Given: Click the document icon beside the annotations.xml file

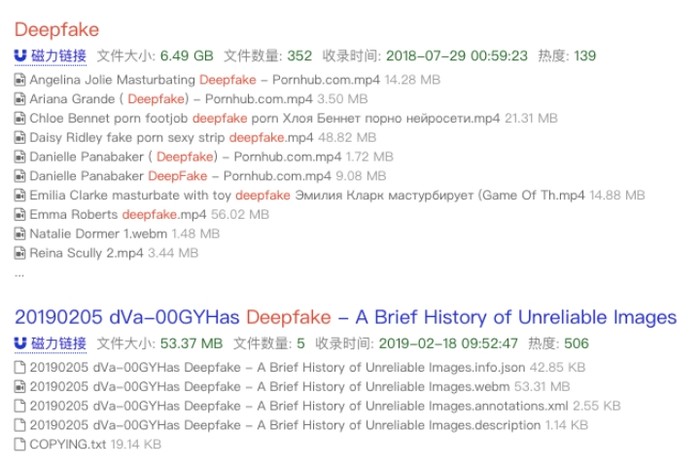Looking at the screenshot, I should 20,406.
